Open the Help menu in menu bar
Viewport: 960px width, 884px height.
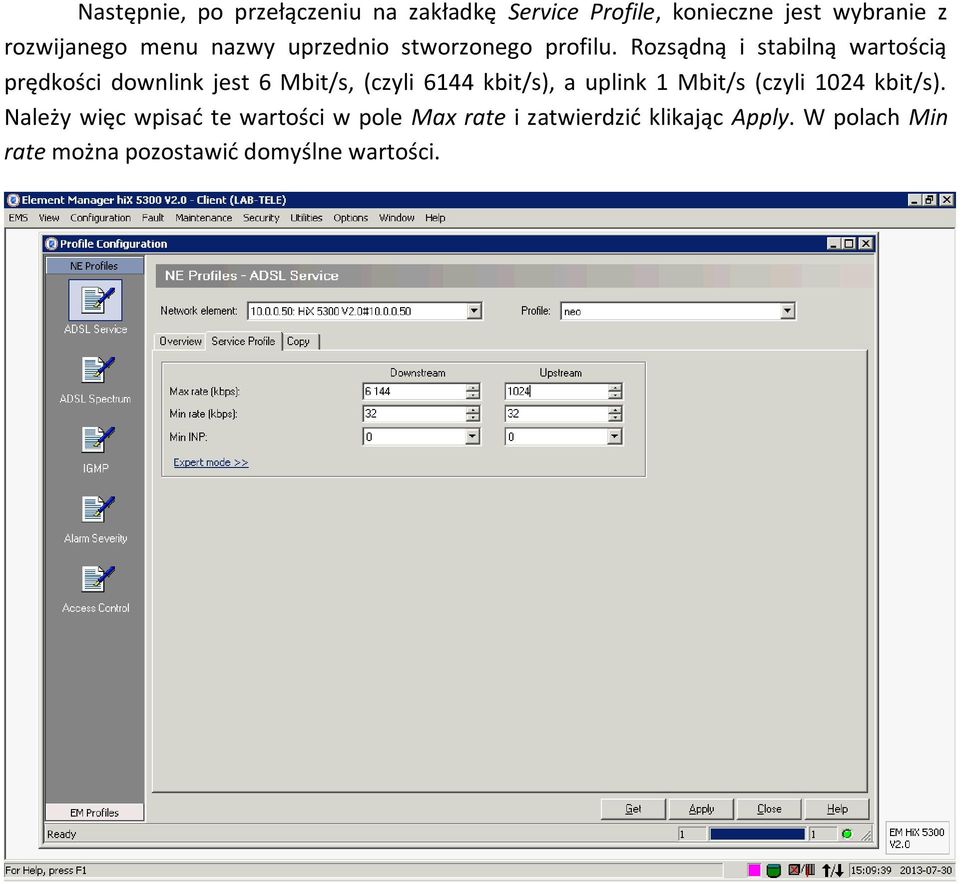tap(435, 218)
